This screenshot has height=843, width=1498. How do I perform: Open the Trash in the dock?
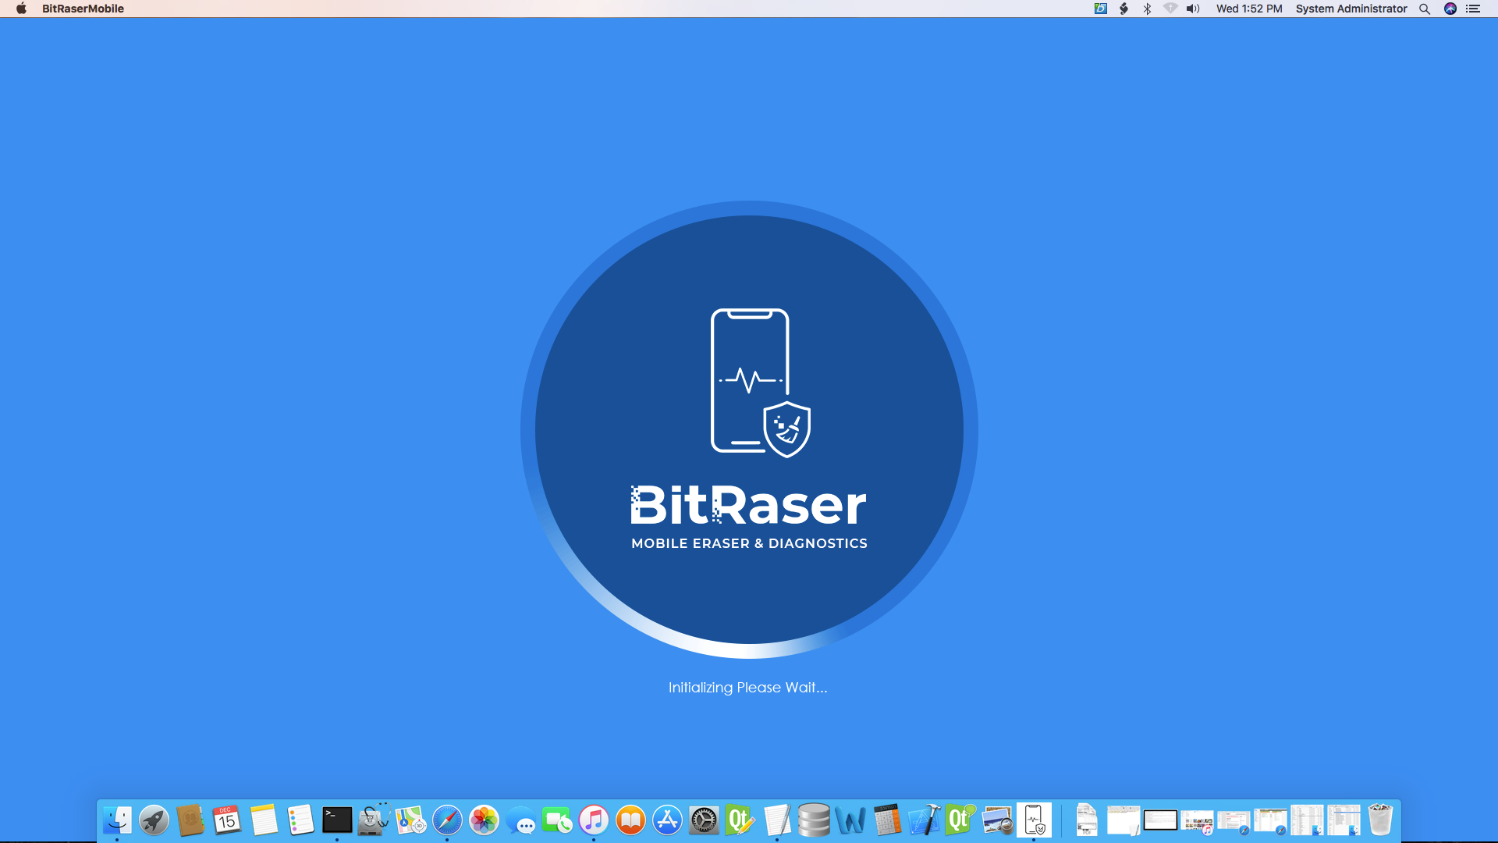point(1380,820)
